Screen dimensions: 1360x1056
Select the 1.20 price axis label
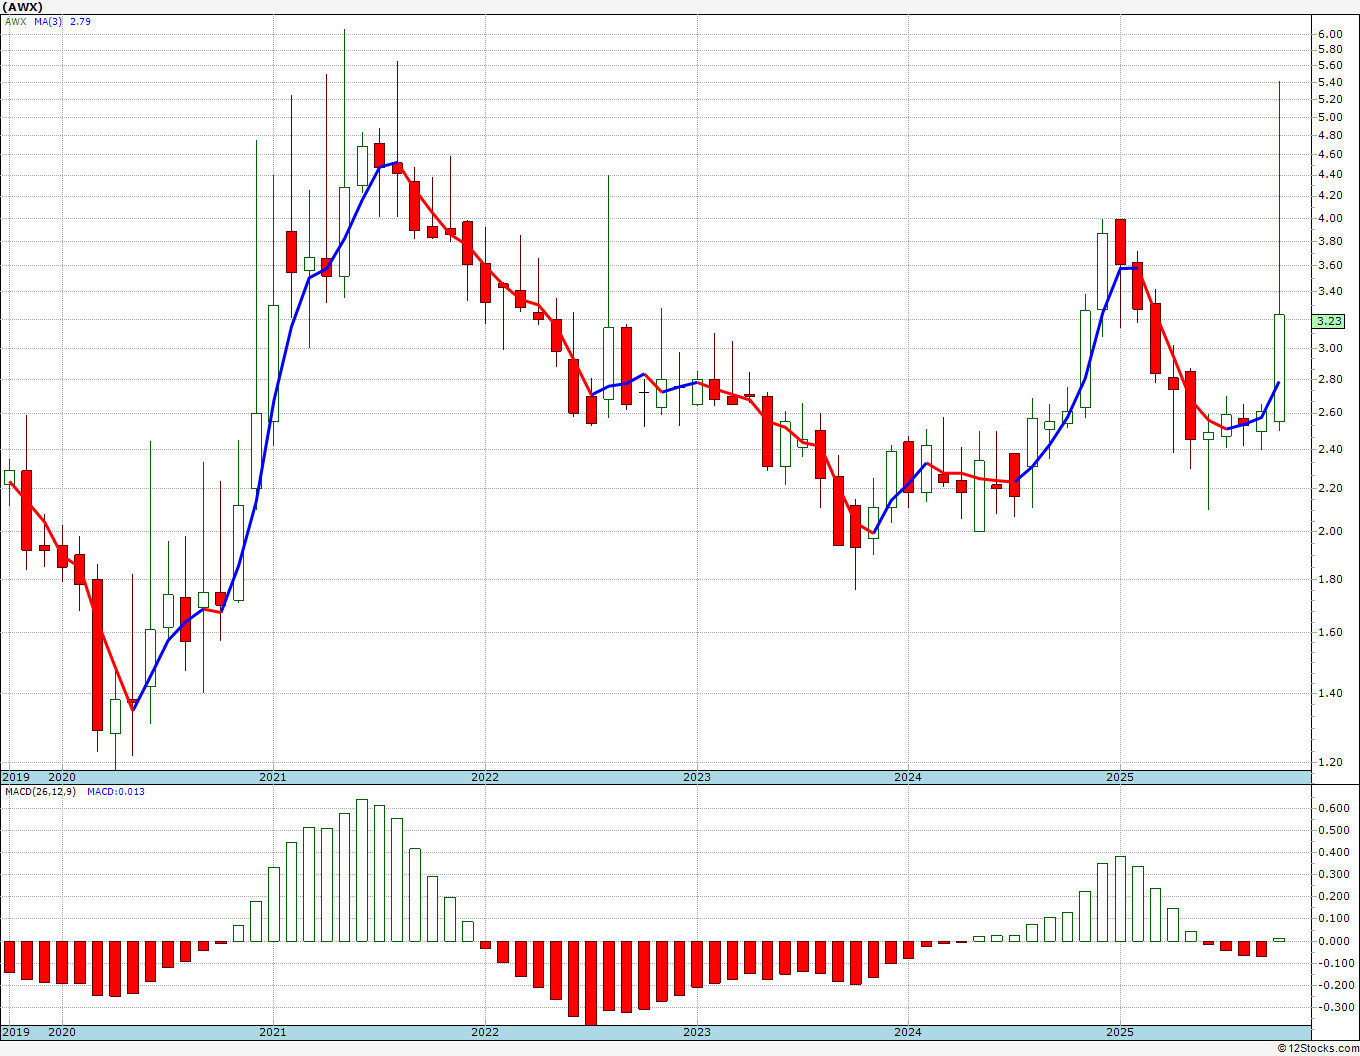tap(1329, 762)
